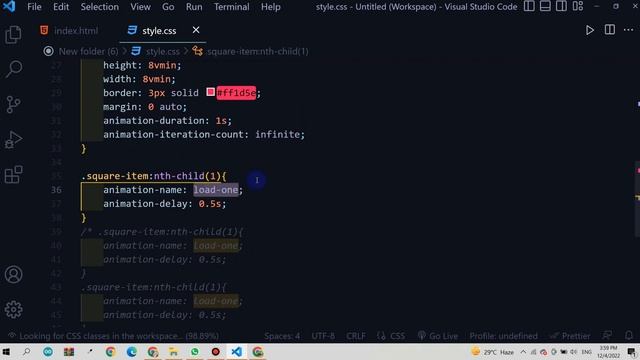Start Go Live server
This screenshot has width=640, height=360.
tap(438, 336)
